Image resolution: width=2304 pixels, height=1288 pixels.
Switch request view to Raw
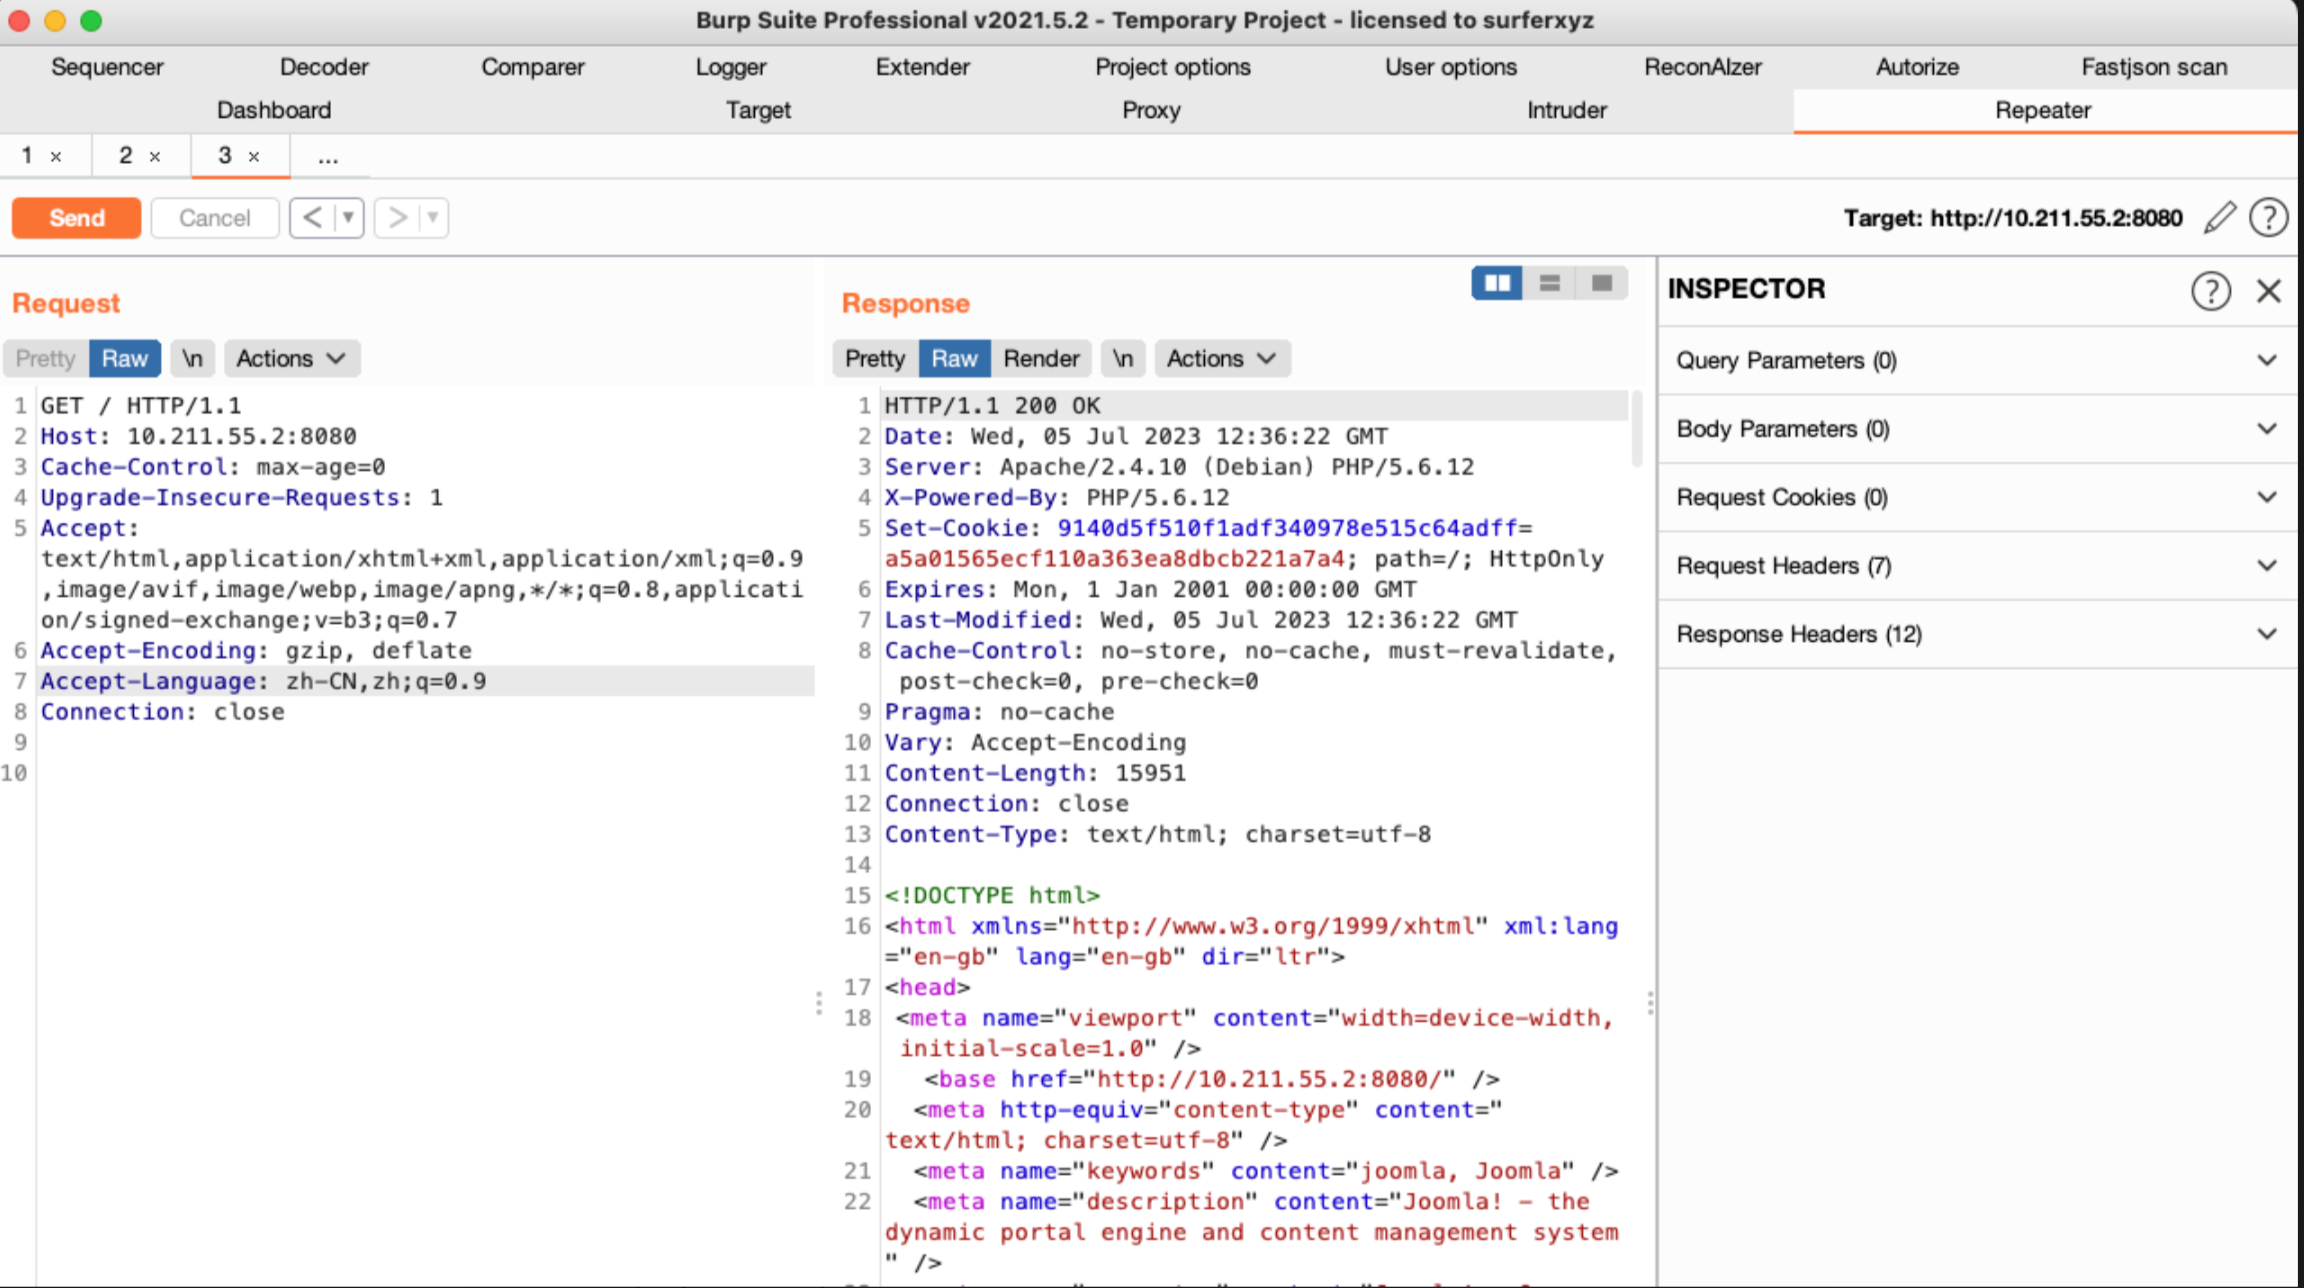125,359
